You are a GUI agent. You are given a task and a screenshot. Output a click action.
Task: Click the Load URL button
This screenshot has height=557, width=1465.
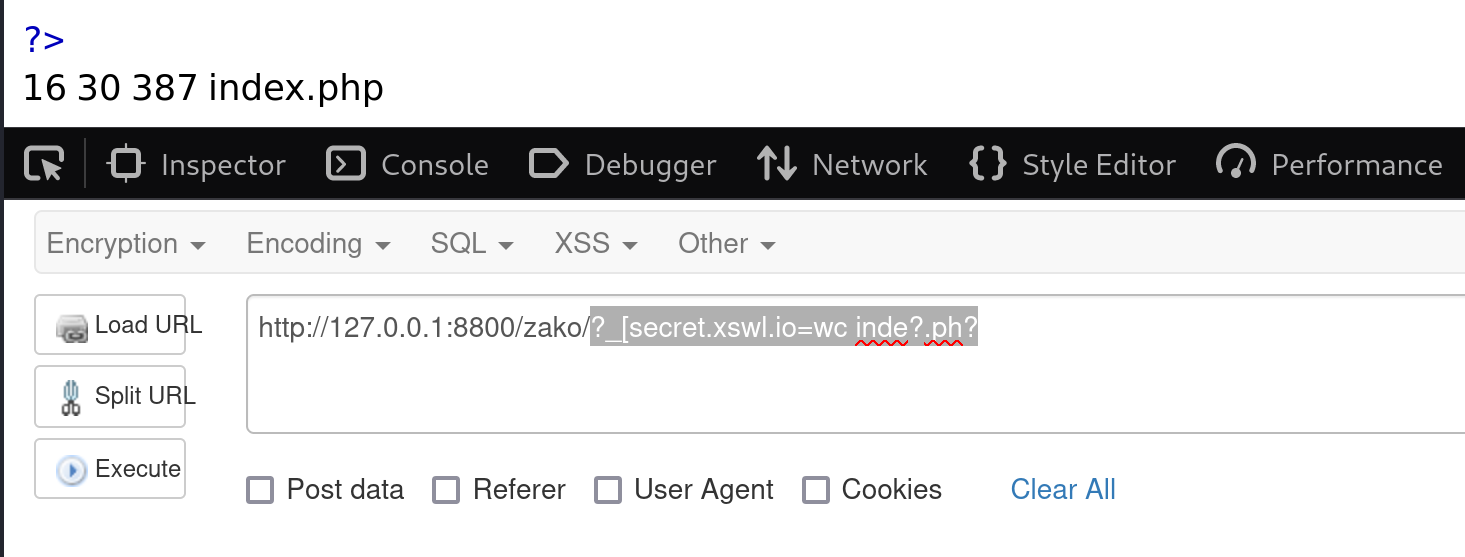click(110, 325)
